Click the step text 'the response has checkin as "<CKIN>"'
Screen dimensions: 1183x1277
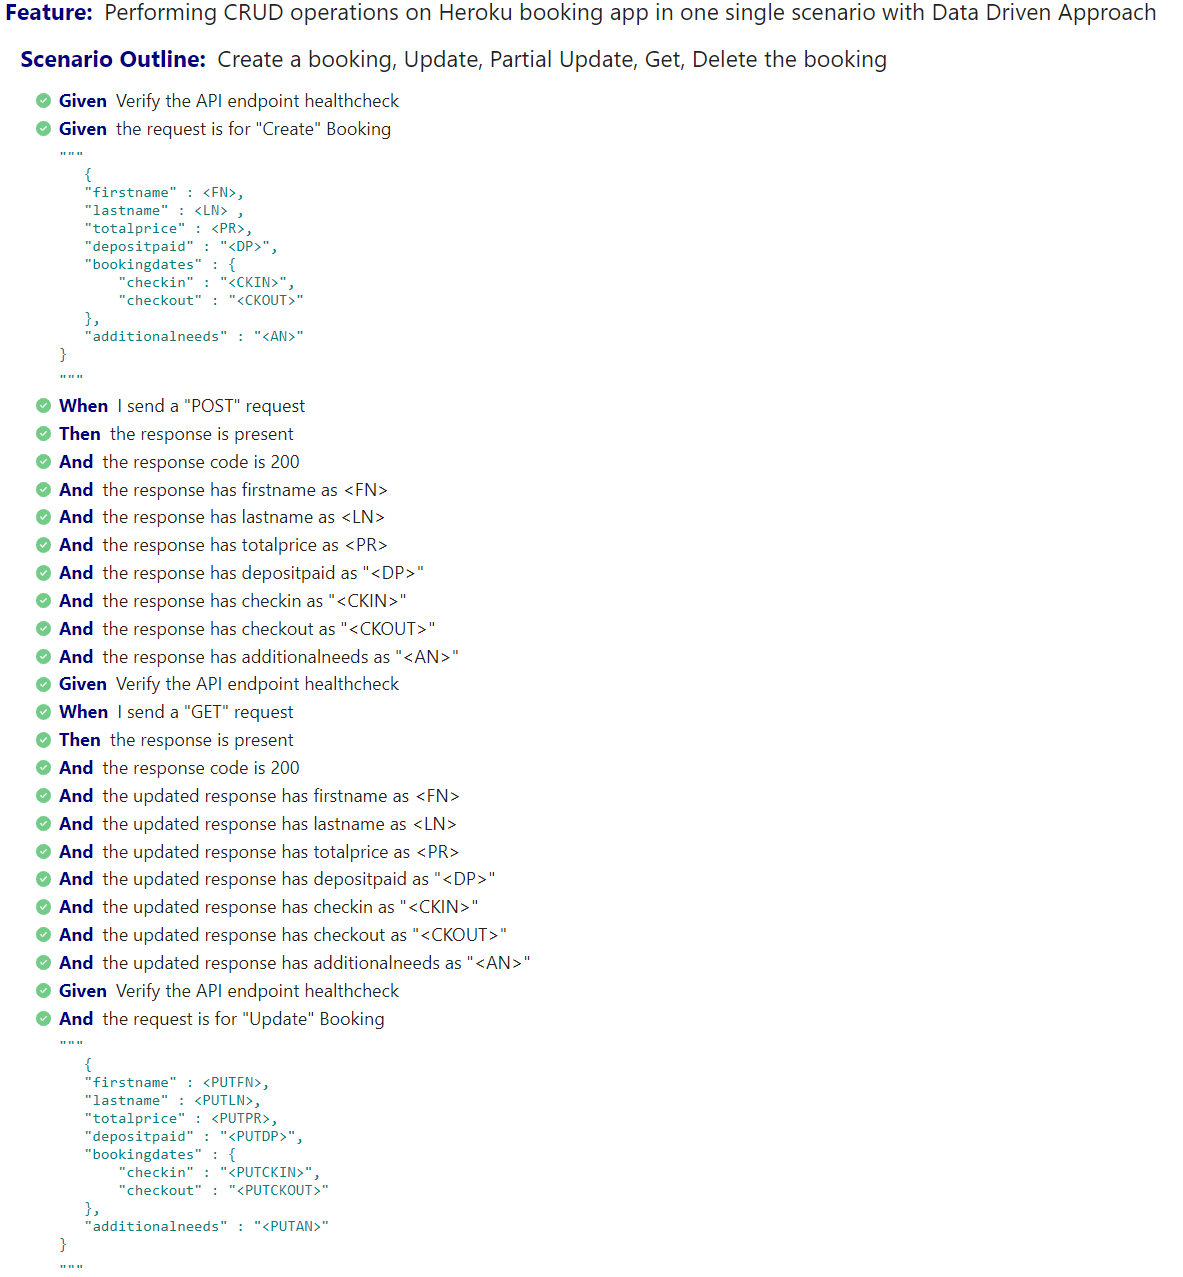pos(254,601)
